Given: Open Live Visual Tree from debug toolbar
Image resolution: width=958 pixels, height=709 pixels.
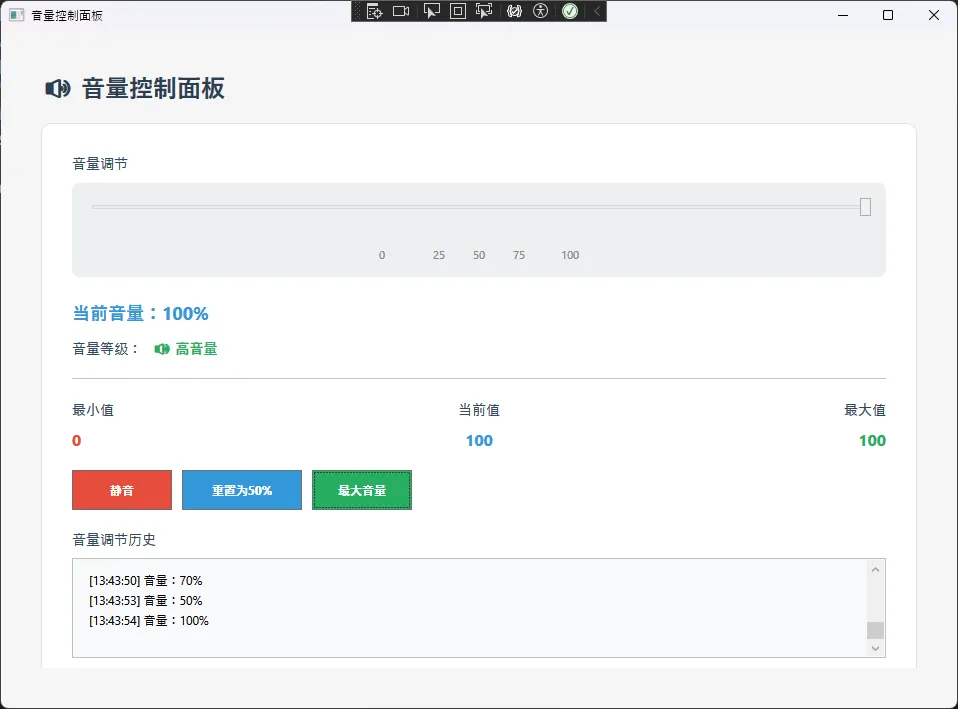Looking at the screenshot, I should [x=374, y=11].
